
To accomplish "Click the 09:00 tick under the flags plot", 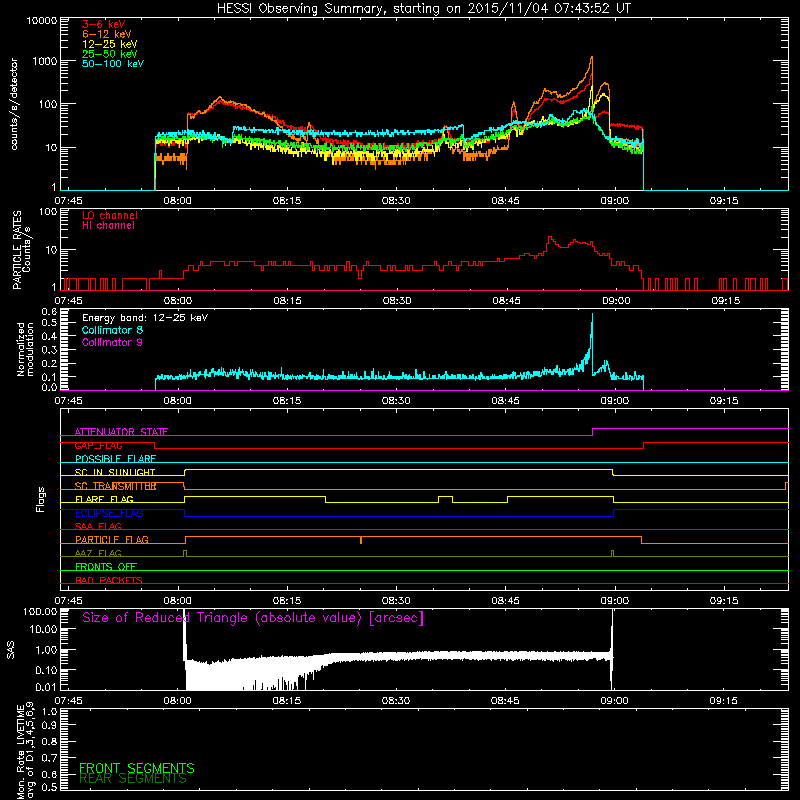I will click(x=615, y=601).
